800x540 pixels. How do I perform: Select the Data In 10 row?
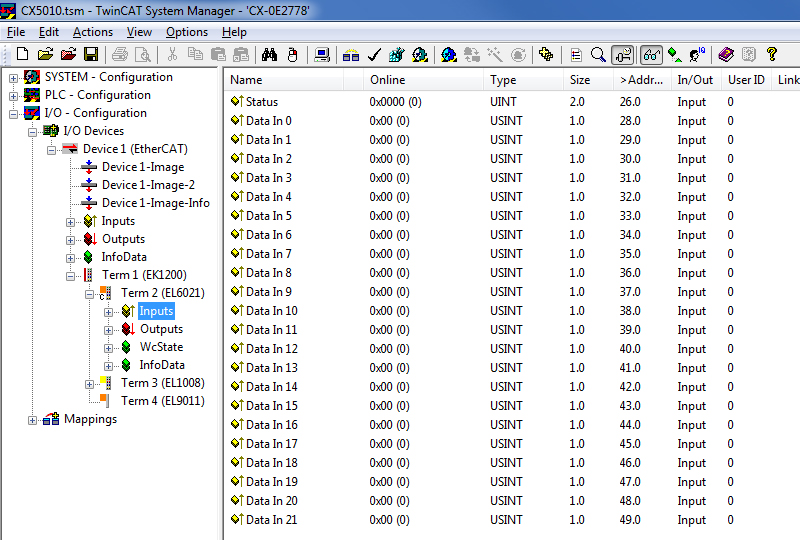click(510, 310)
